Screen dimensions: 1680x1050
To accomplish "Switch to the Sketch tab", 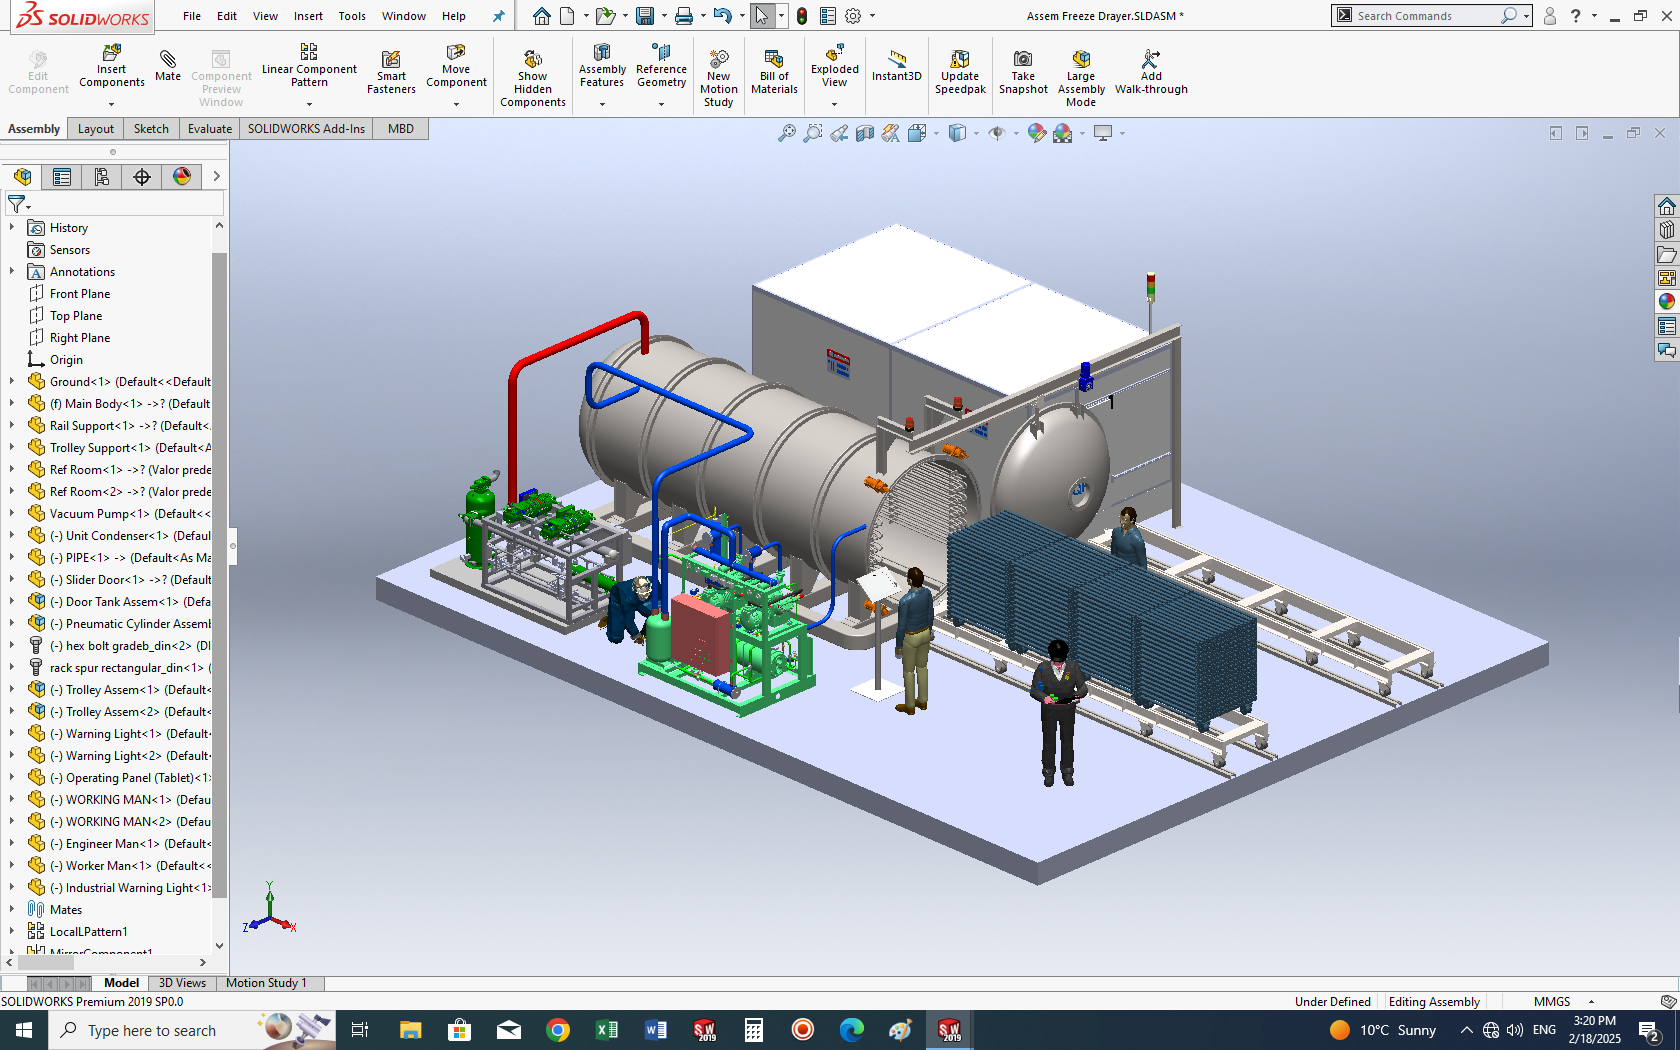I will pyautogui.click(x=151, y=129).
